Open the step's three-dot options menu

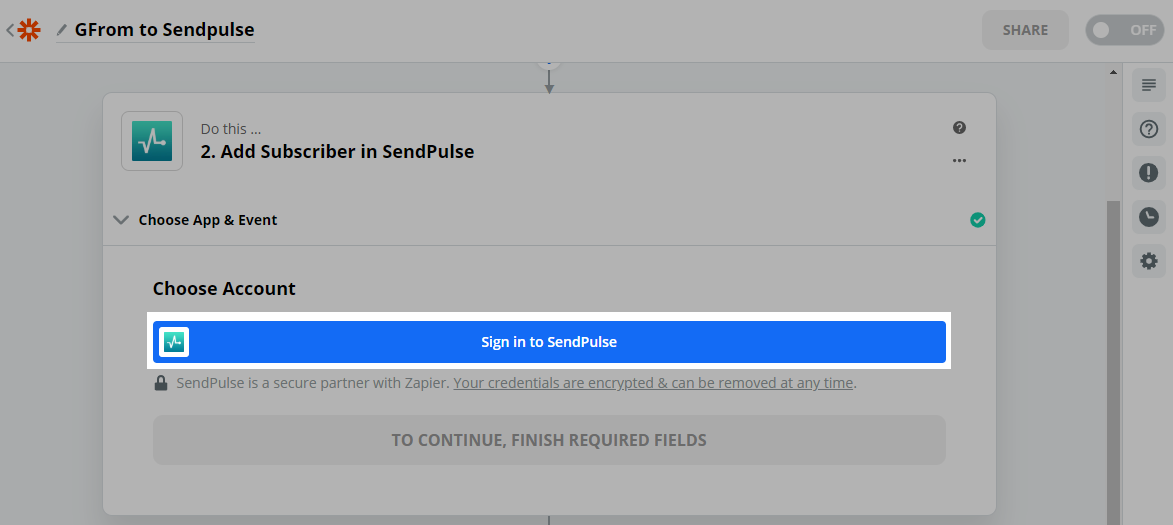pos(960,160)
